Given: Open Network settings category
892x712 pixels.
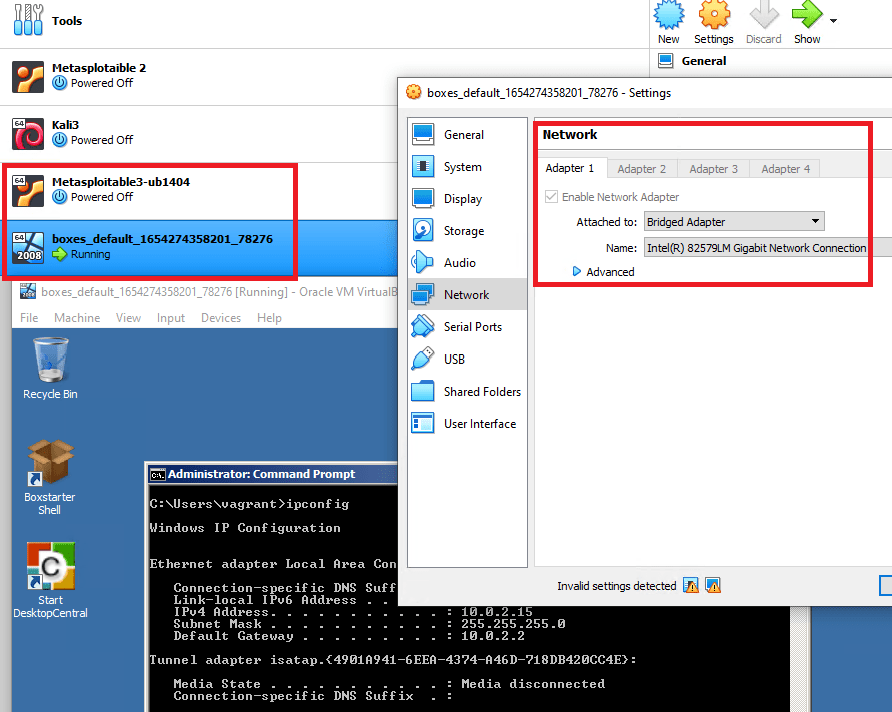Looking at the screenshot, I should (468, 294).
